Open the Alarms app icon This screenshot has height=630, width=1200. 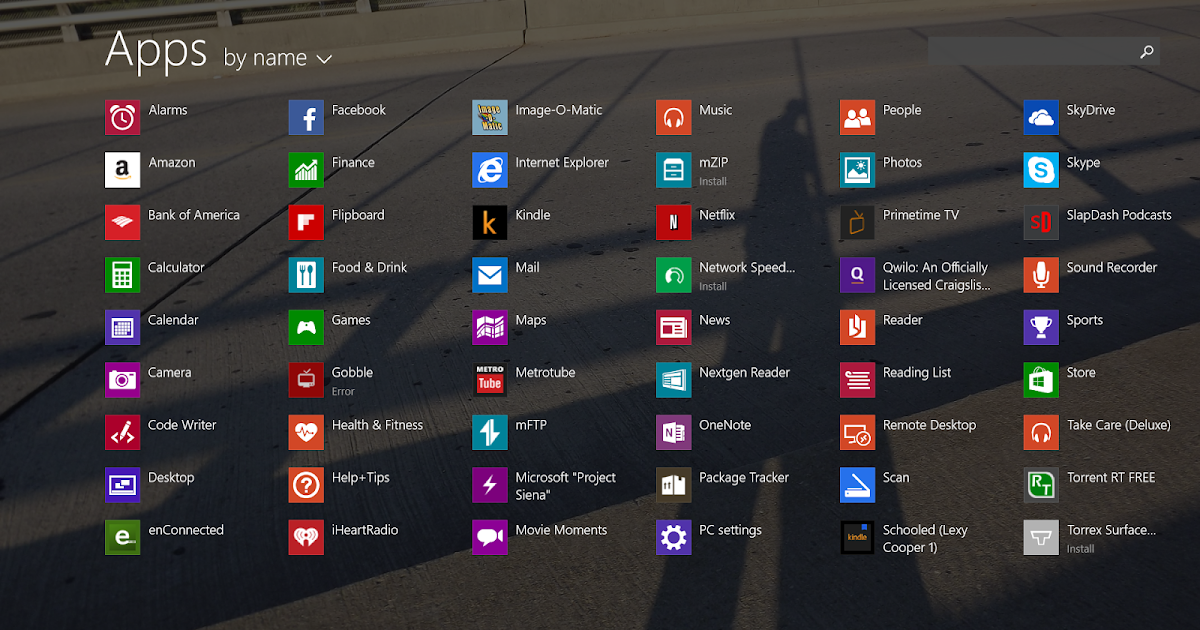click(122, 118)
